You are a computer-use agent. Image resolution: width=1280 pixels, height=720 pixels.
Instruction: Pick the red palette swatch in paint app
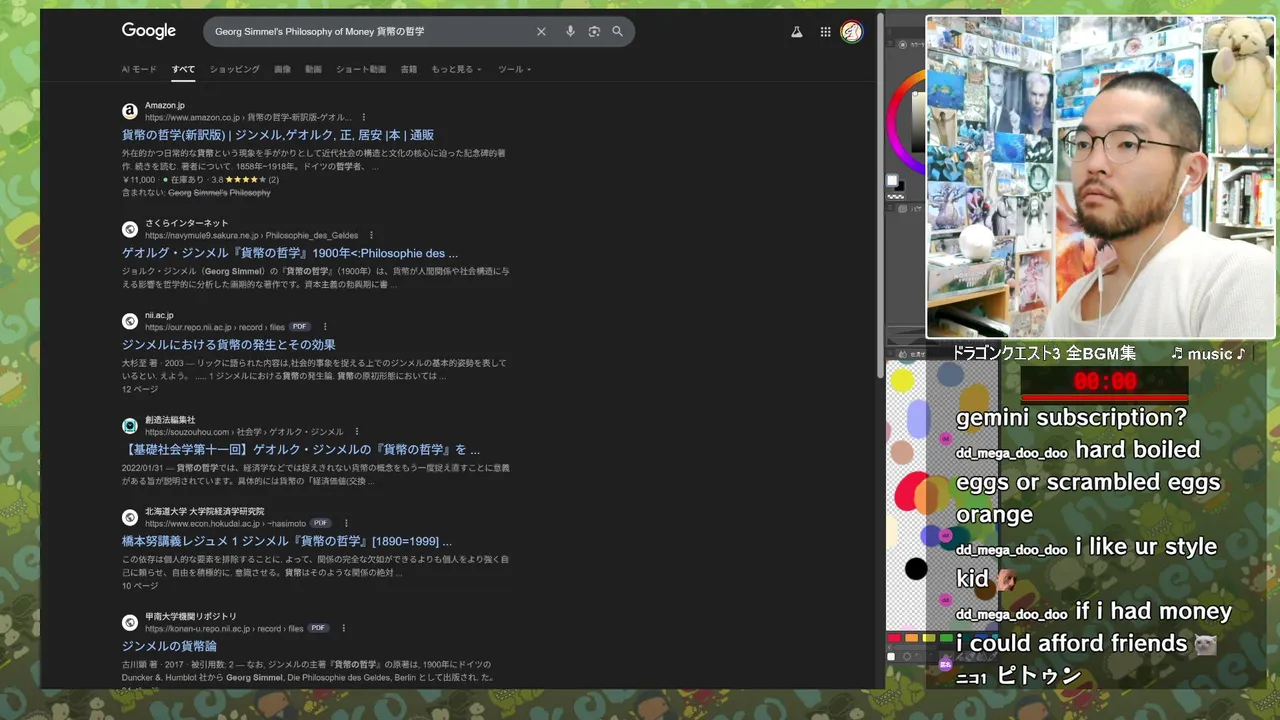click(x=894, y=638)
